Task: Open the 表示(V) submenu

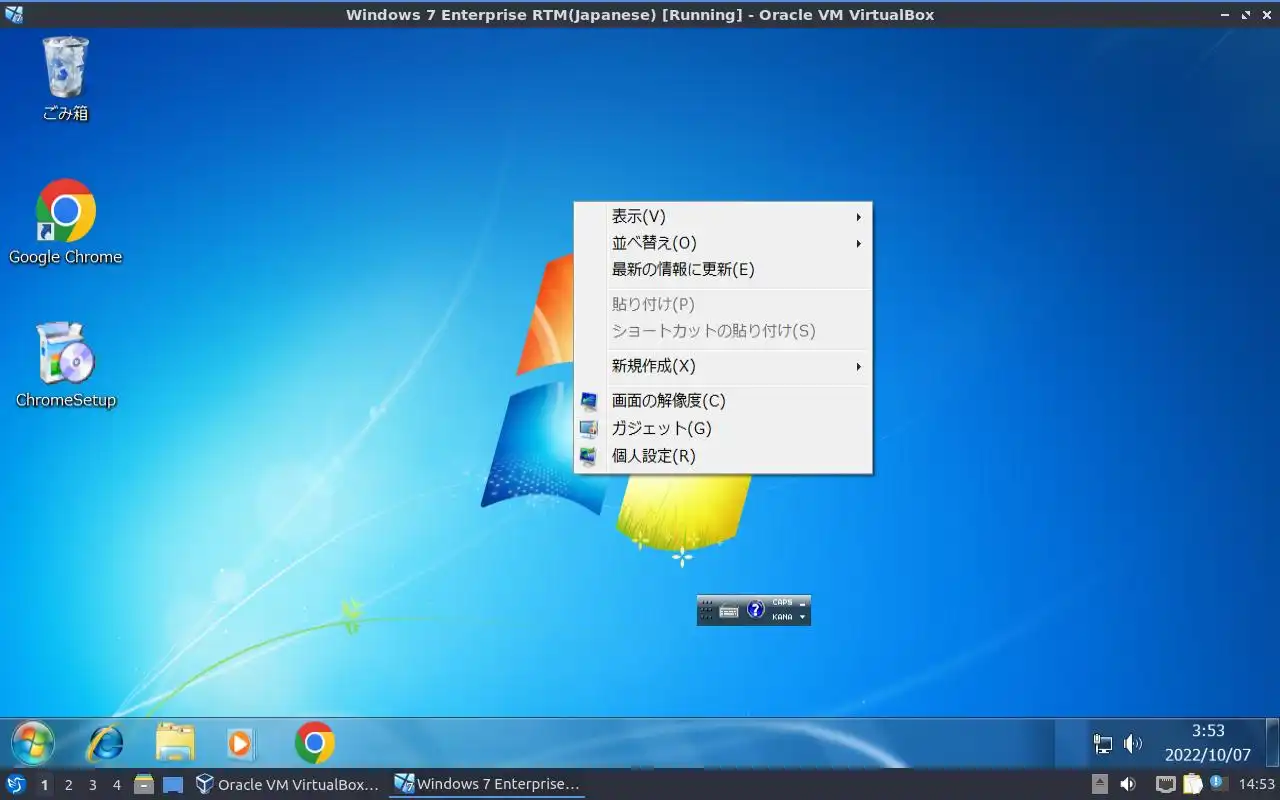Action: [723, 216]
